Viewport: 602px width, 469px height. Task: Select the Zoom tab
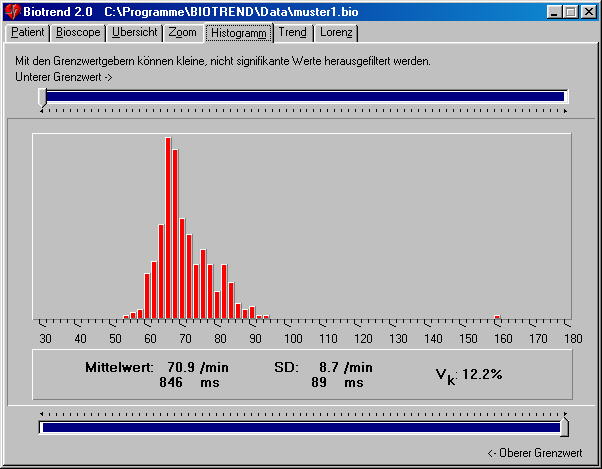[x=182, y=32]
